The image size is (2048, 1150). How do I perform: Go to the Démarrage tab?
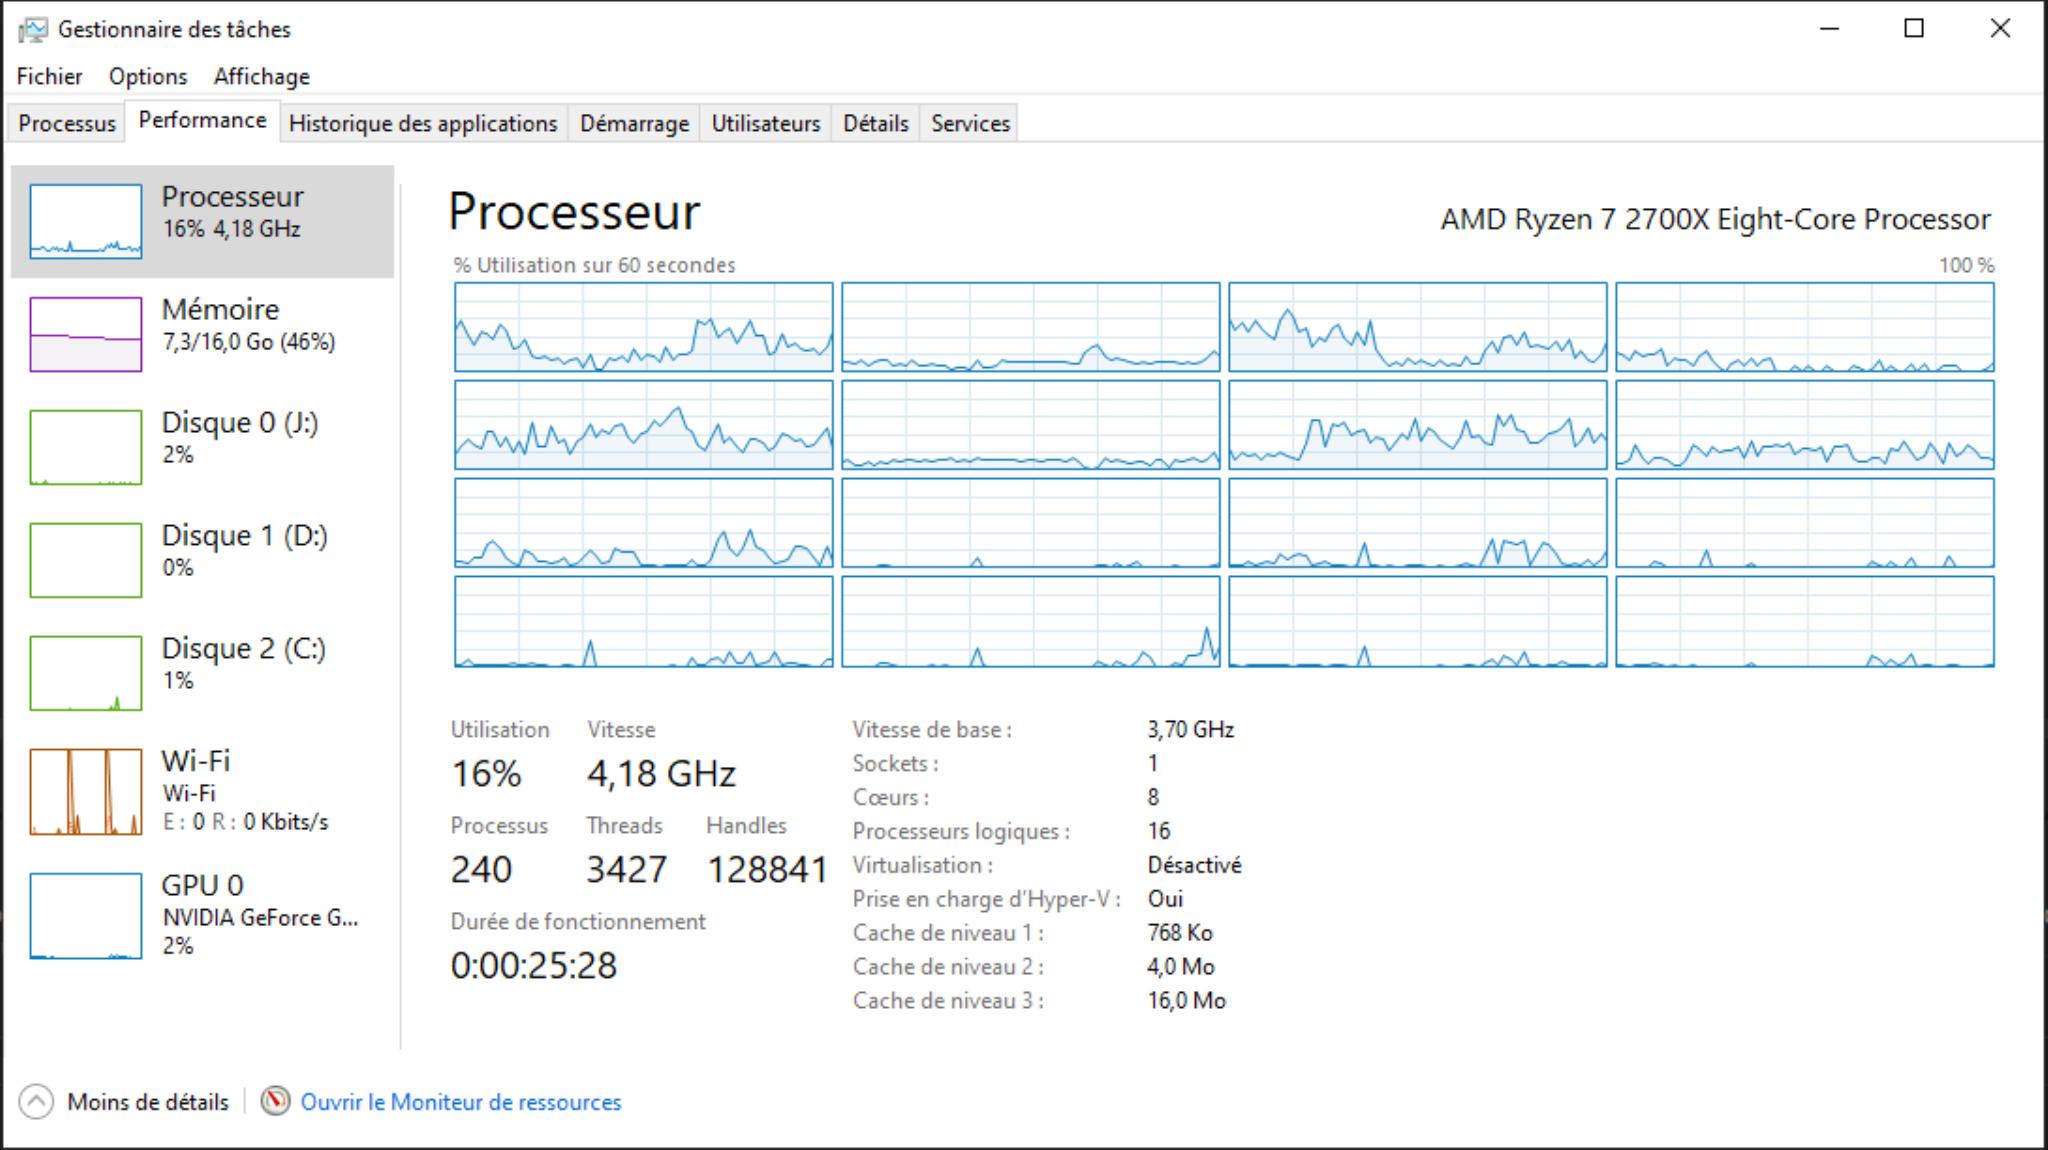click(x=634, y=124)
